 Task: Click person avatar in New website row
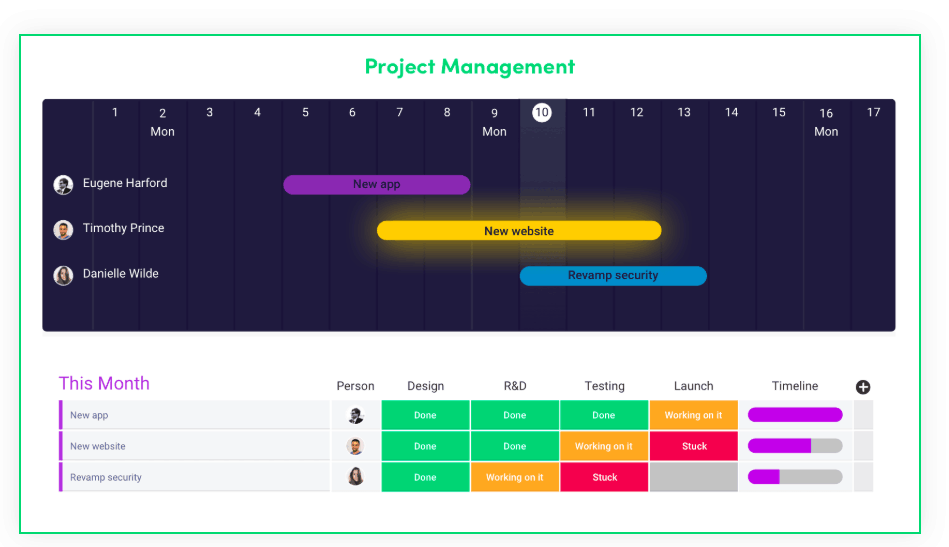point(355,447)
